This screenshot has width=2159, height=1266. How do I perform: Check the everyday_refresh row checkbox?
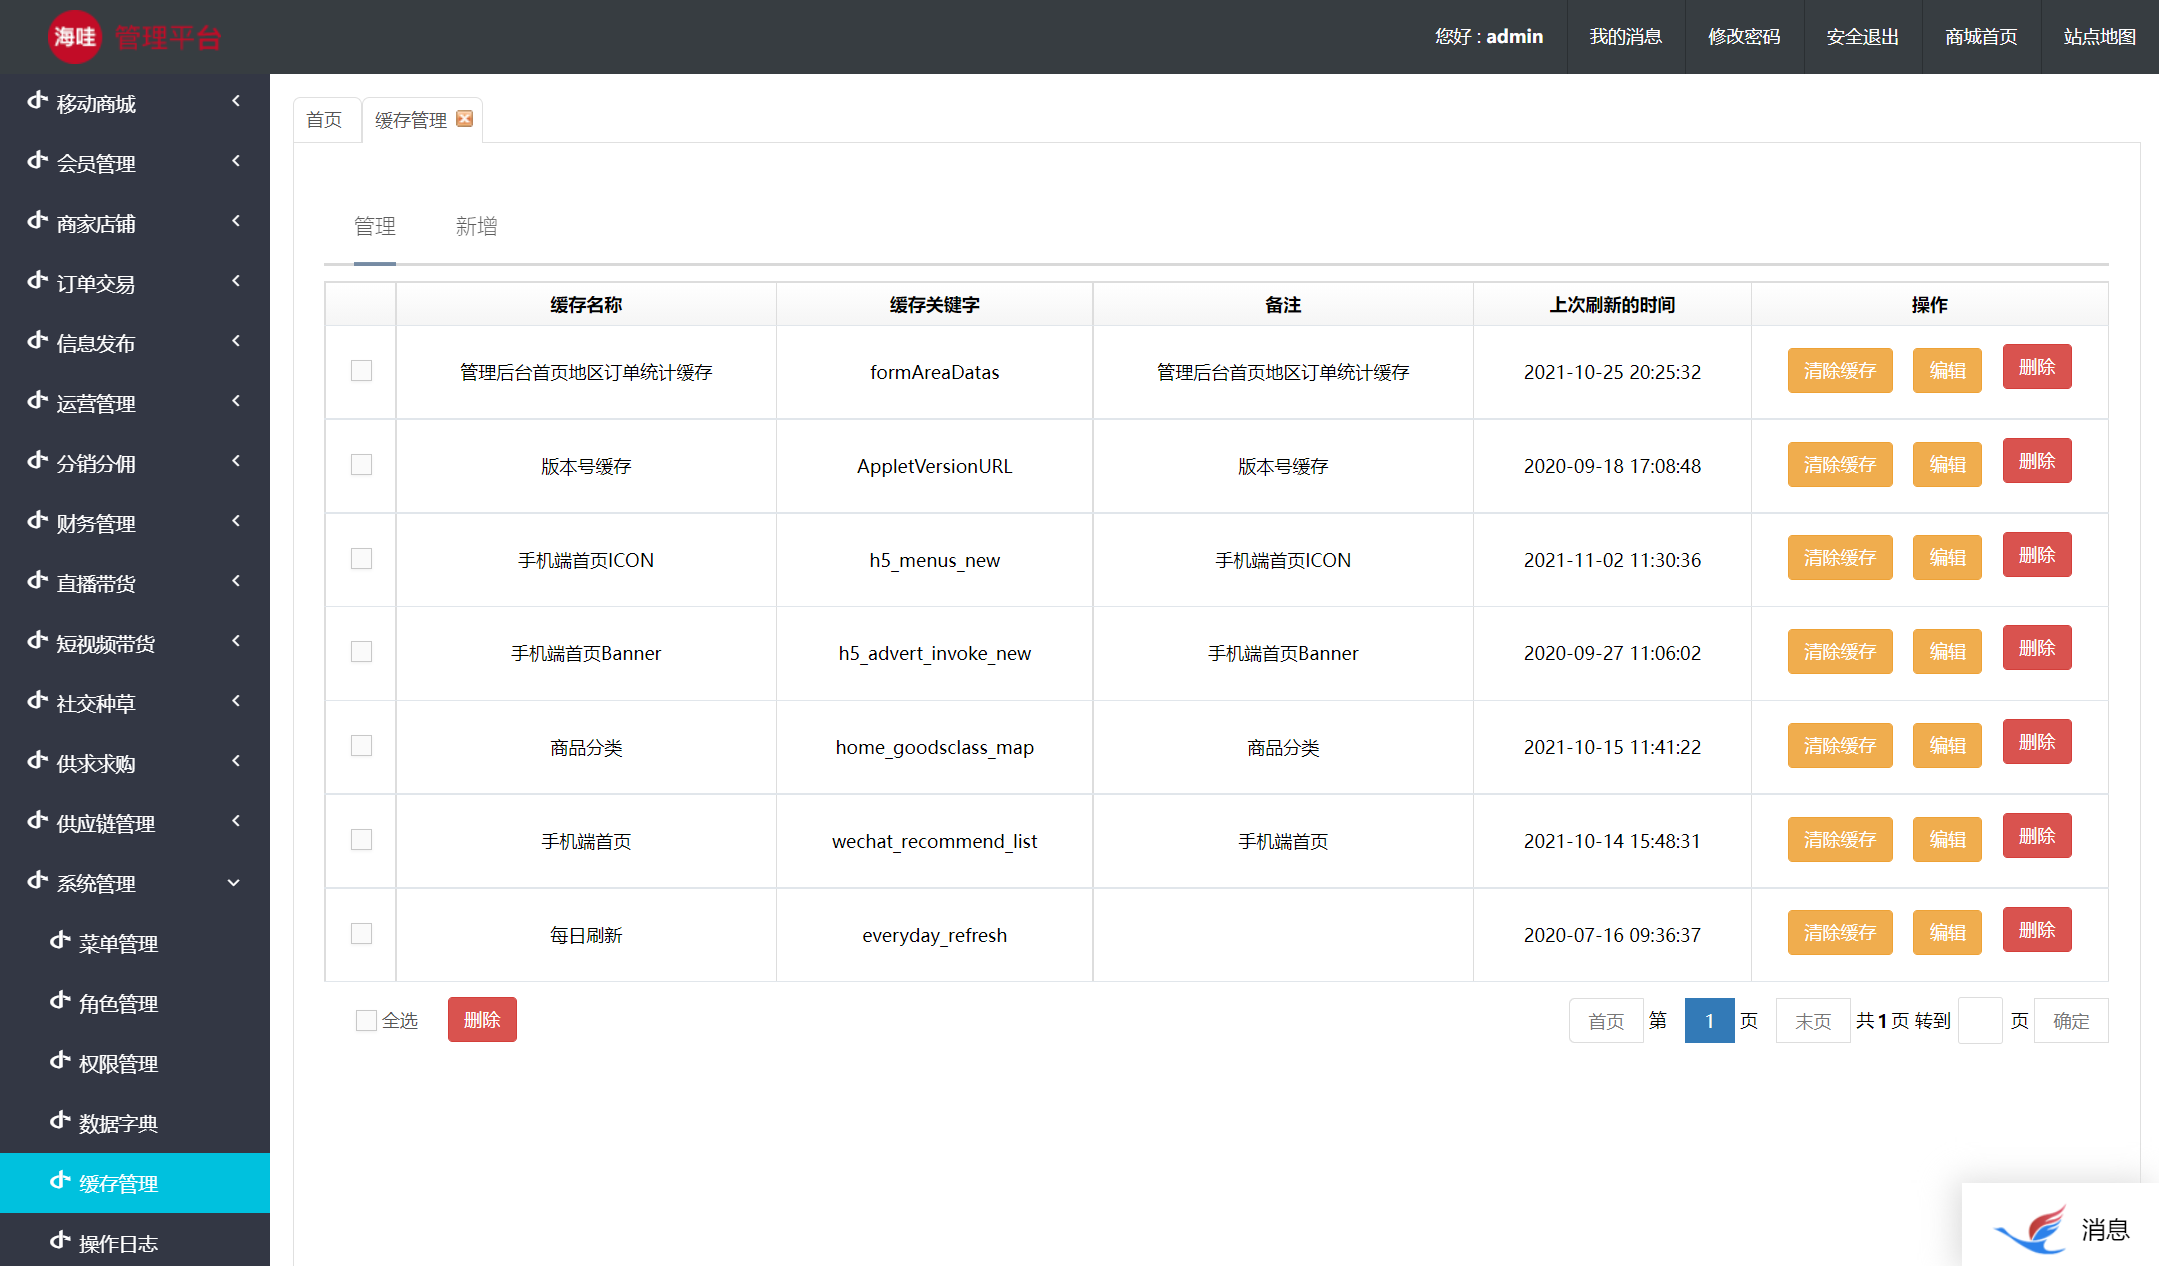point(361,933)
